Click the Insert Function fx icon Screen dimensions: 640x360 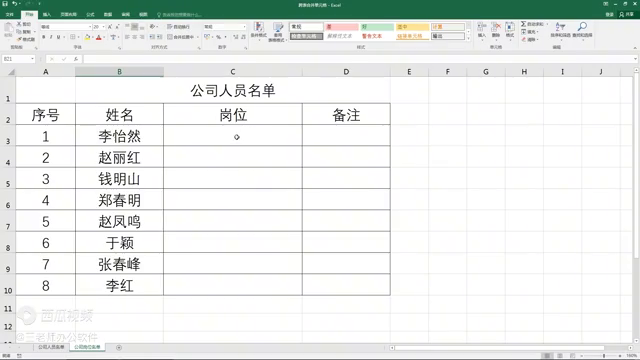coord(76,59)
